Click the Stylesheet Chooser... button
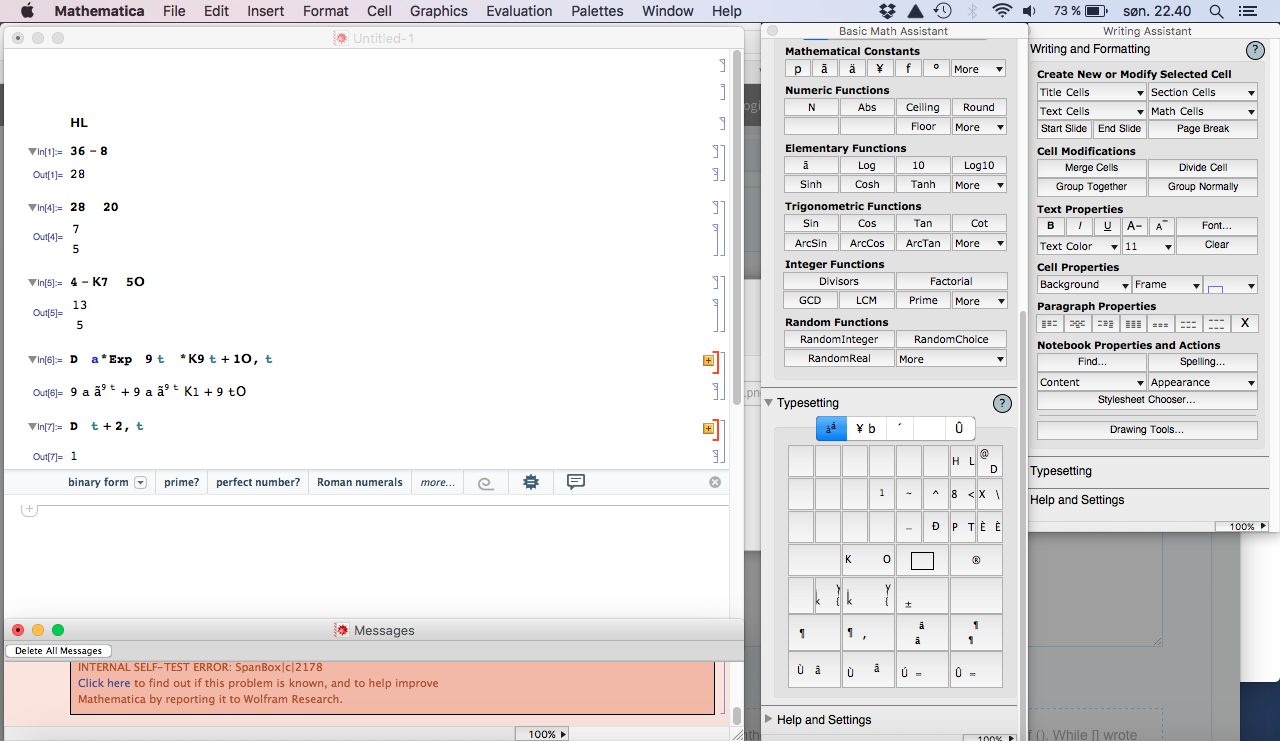This screenshot has height=741, width=1280. [1147, 400]
